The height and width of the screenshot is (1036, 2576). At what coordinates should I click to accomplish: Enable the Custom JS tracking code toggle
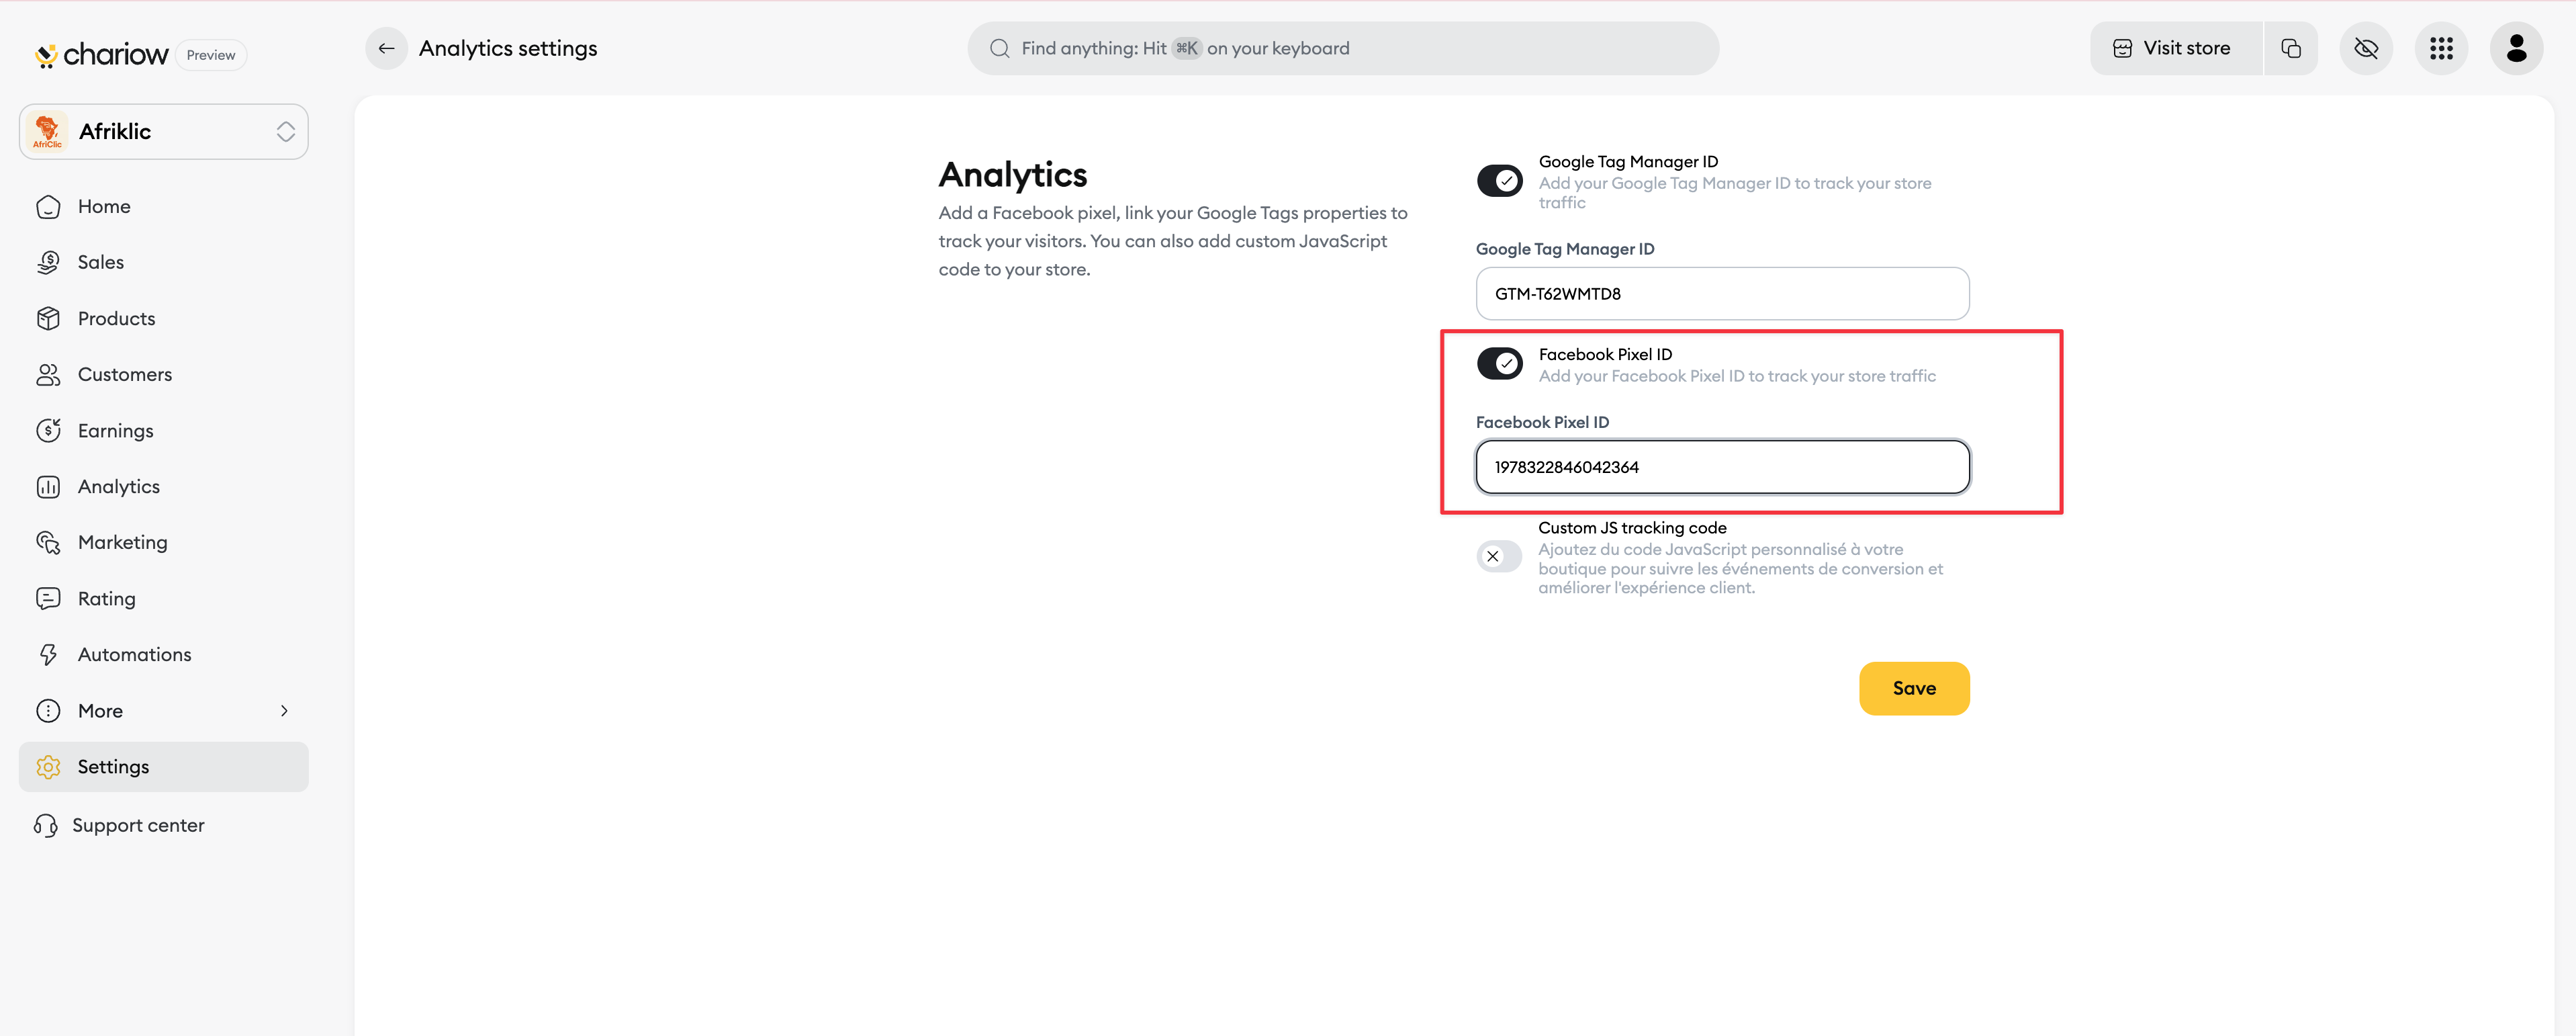pos(1499,556)
